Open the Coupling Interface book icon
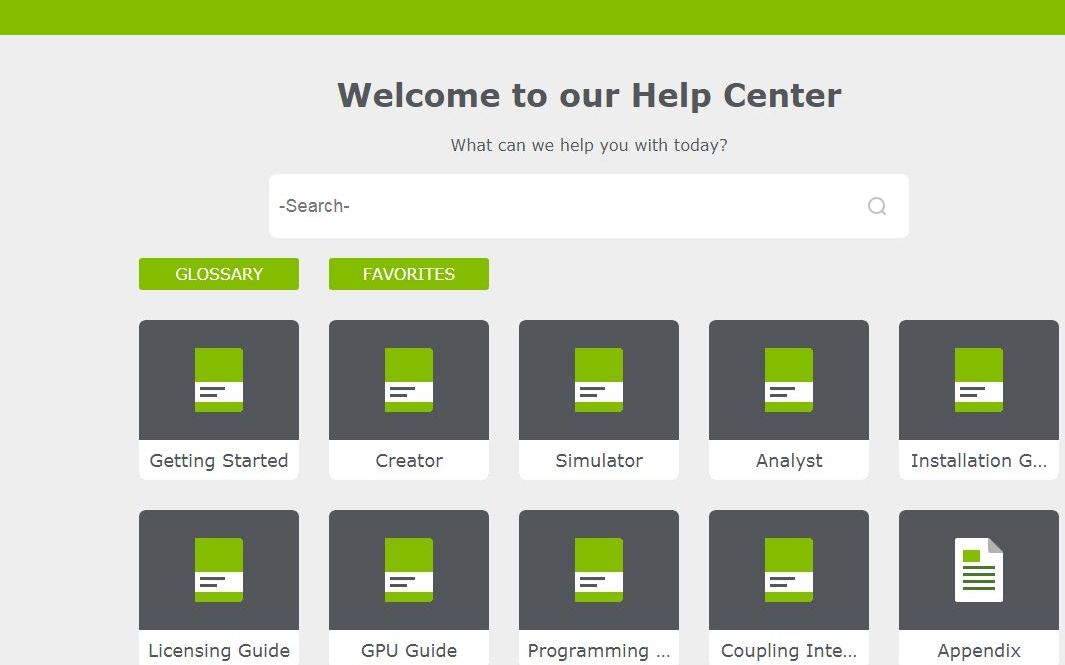 coord(789,570)
